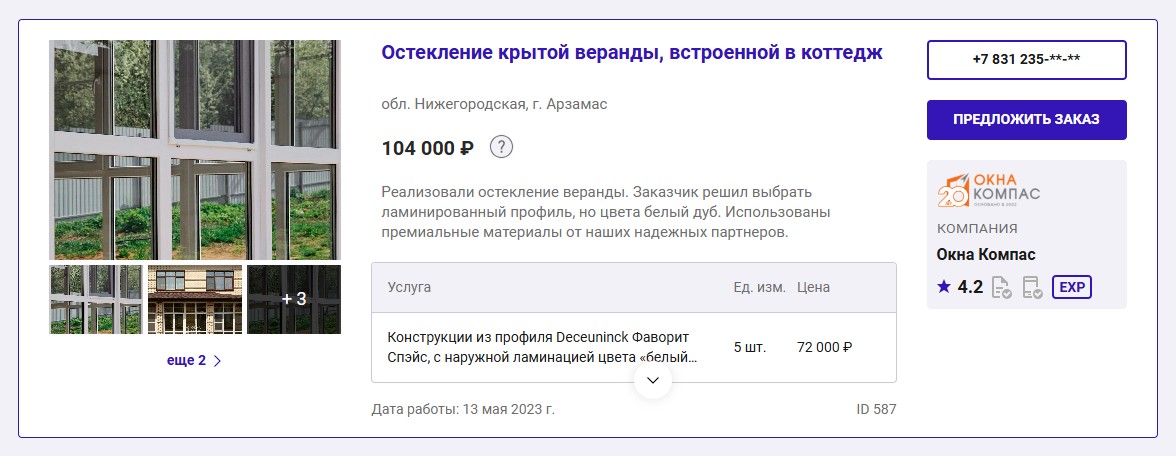The height and width of the screenshot is (456, 1176).
Task: Click the price help question mark icon
Action: point(501,148)
